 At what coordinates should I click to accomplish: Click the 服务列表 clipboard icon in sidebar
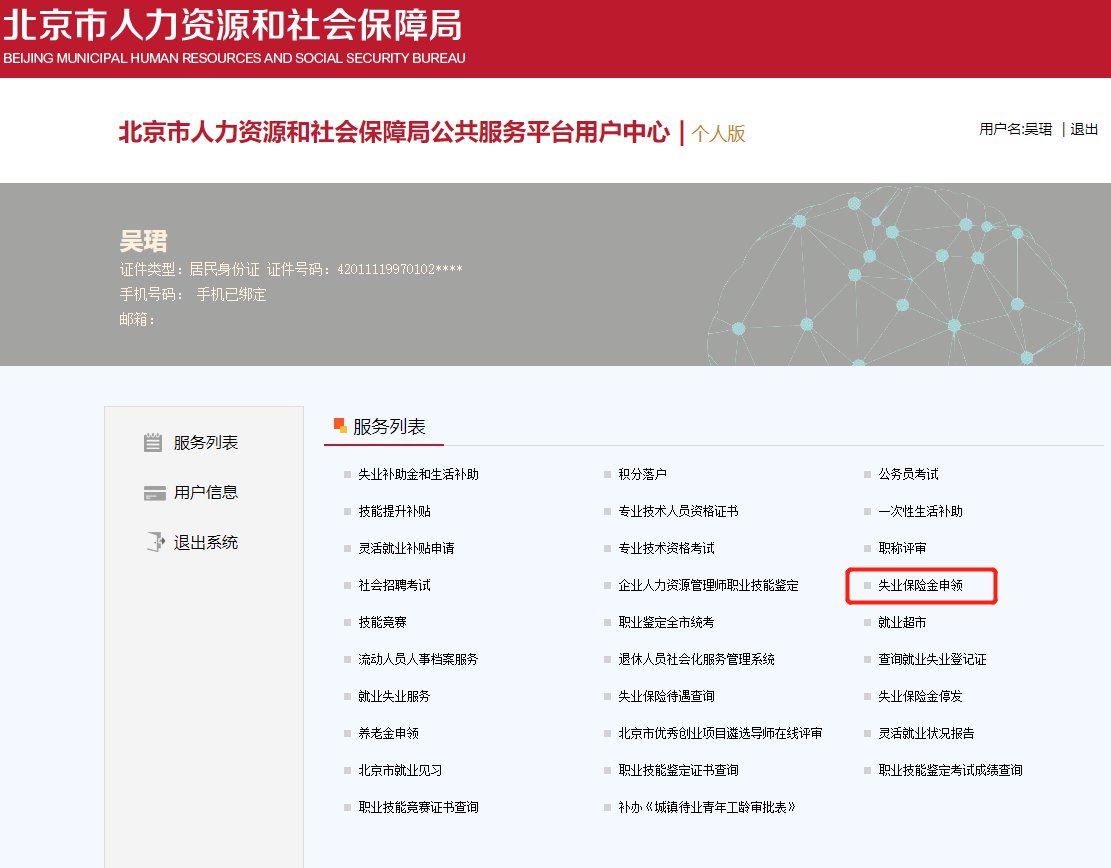click(153, 443)
